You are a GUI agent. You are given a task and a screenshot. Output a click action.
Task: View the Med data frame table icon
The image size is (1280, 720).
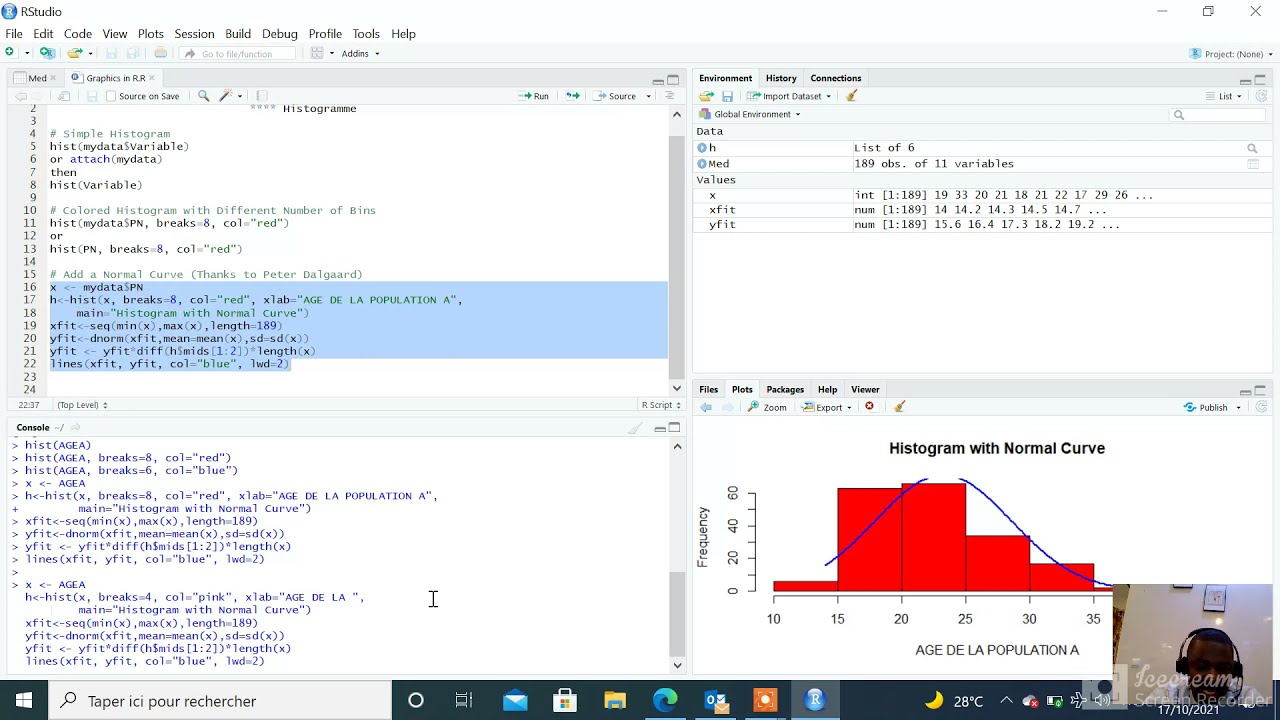(1252, 164)
